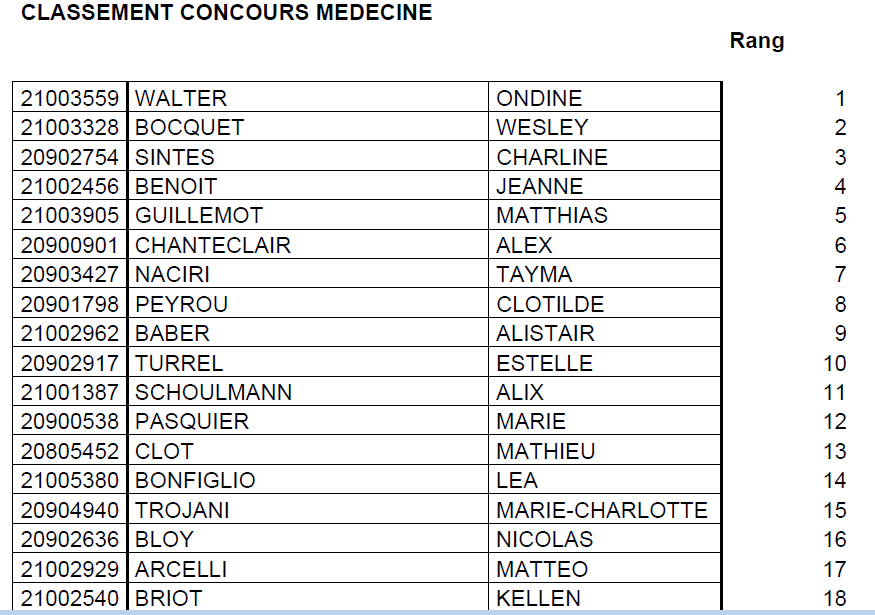Select first name ONDINE

coord(539,98)
